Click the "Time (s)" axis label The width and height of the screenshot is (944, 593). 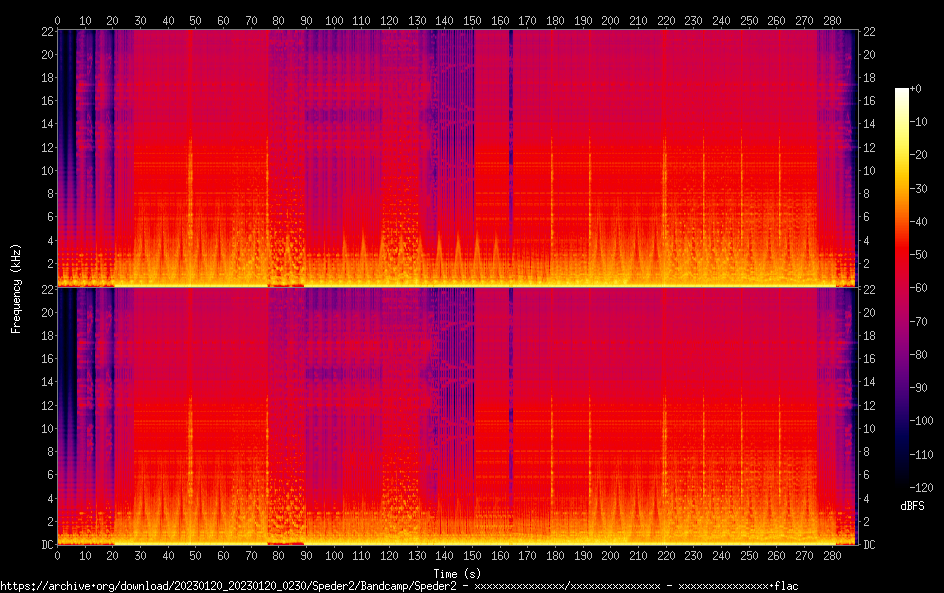pyautogui.click(x=456, y=573)
